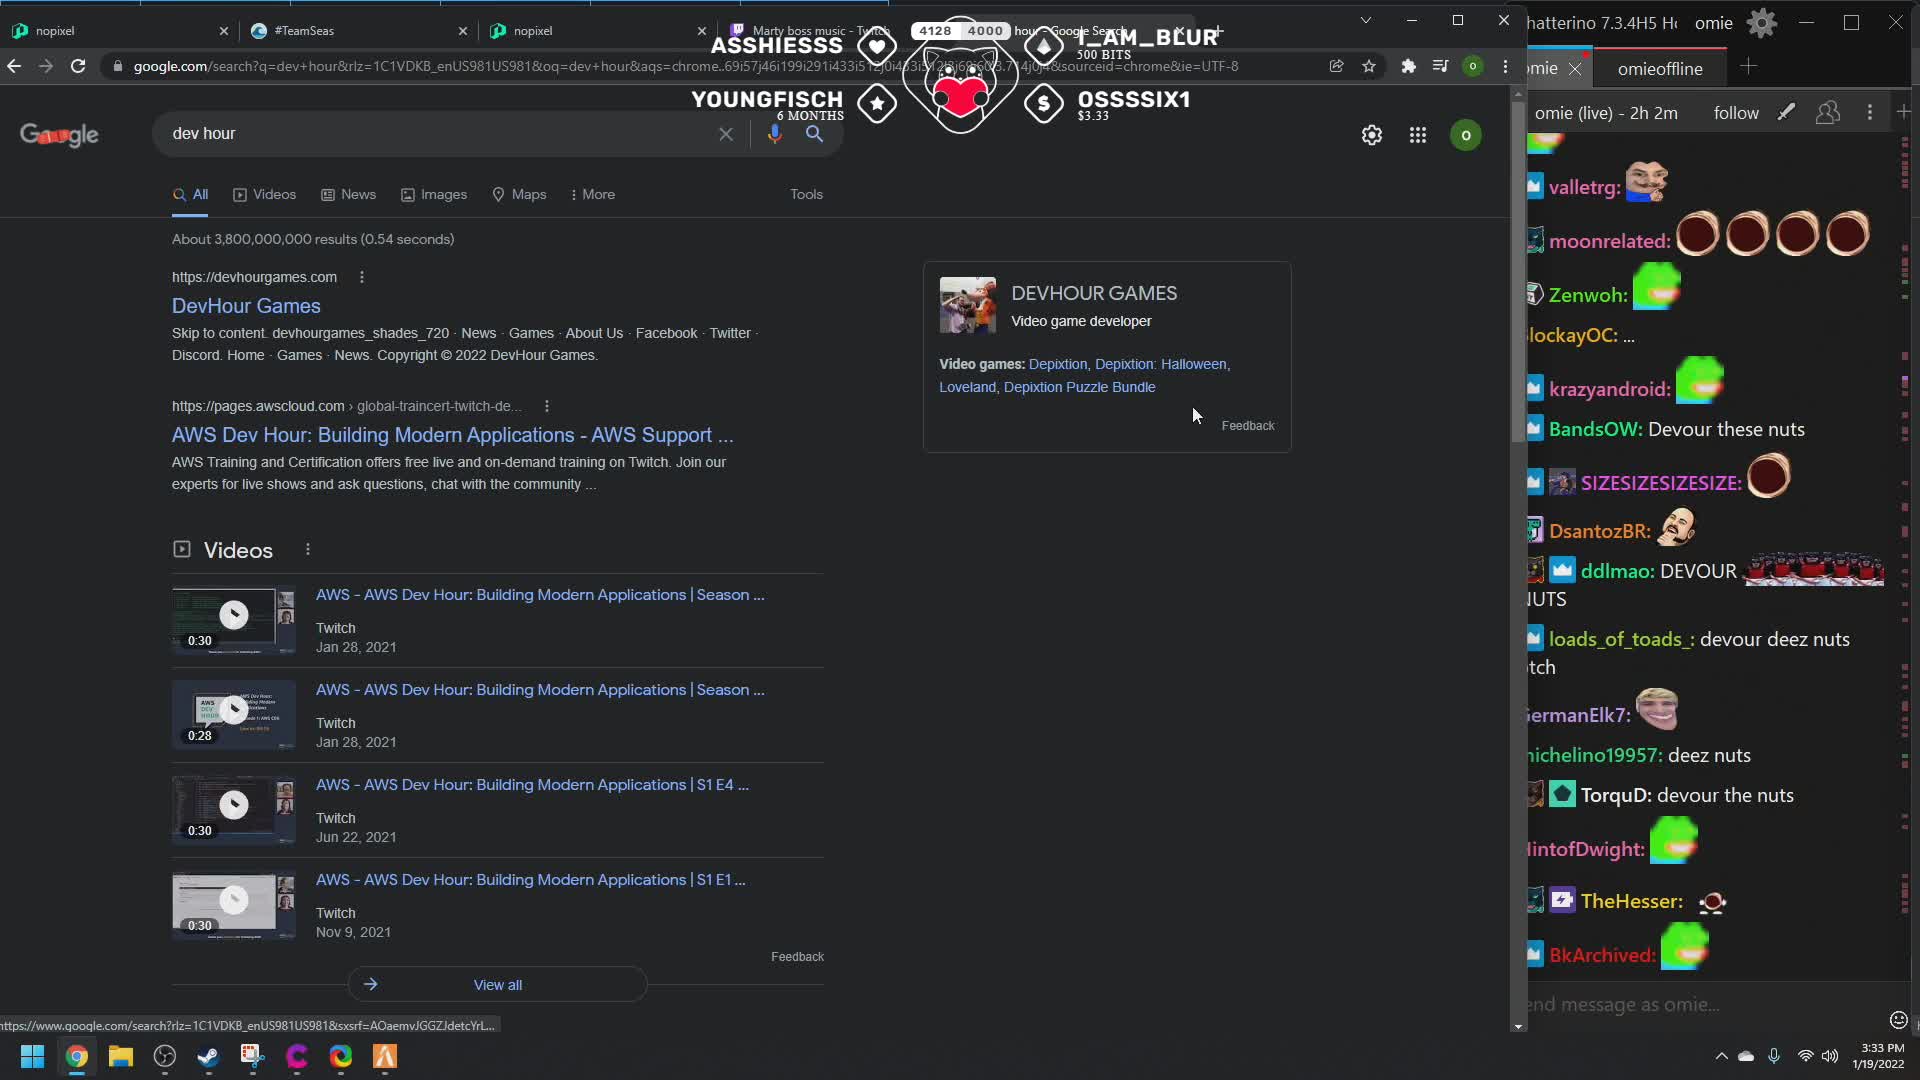Click in the Google search input field
Viewport: 1920px width, 1080px height.
point(440,134)
